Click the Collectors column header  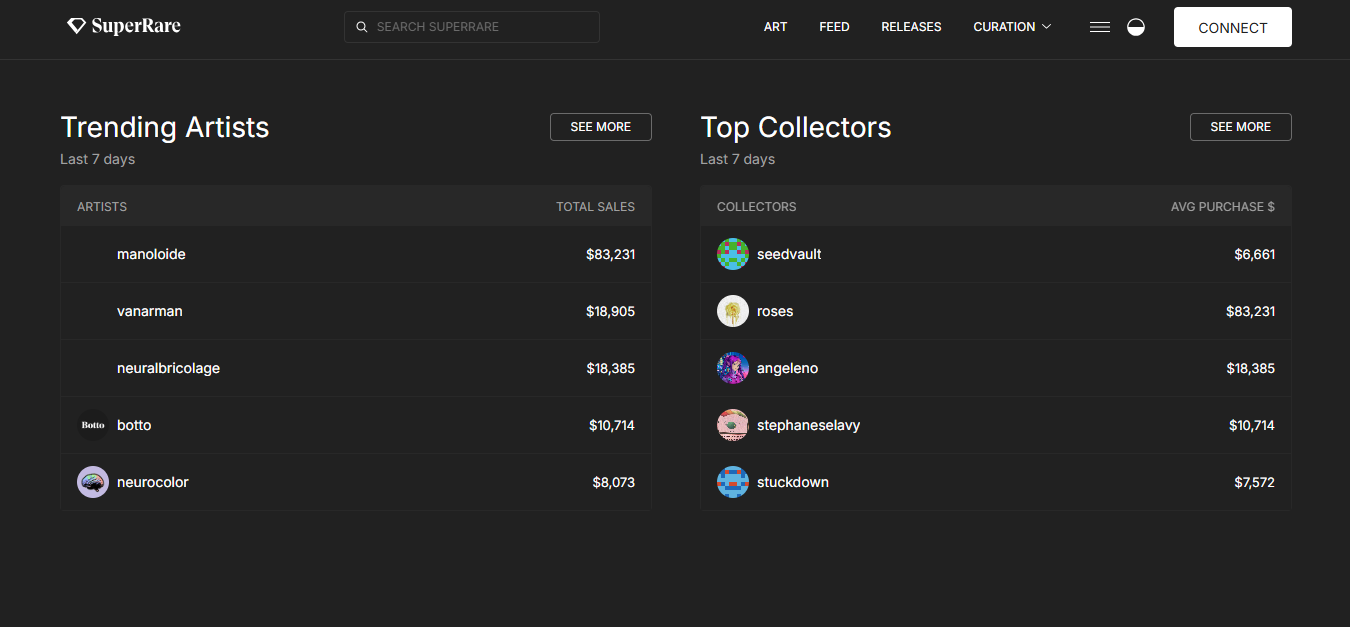click(x=757, y=207)
